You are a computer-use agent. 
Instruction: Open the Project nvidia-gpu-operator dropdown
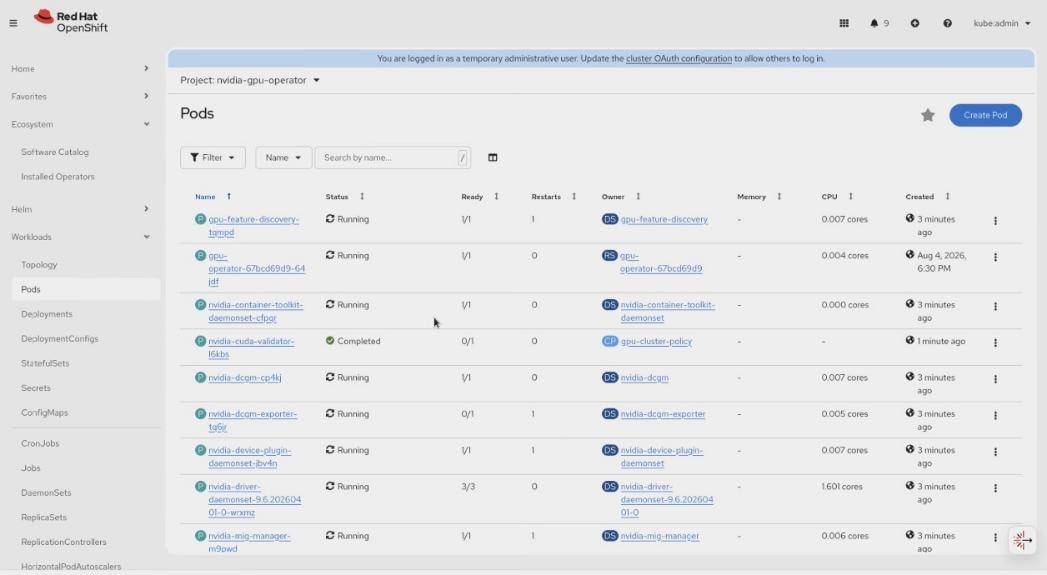coord(250,80)
